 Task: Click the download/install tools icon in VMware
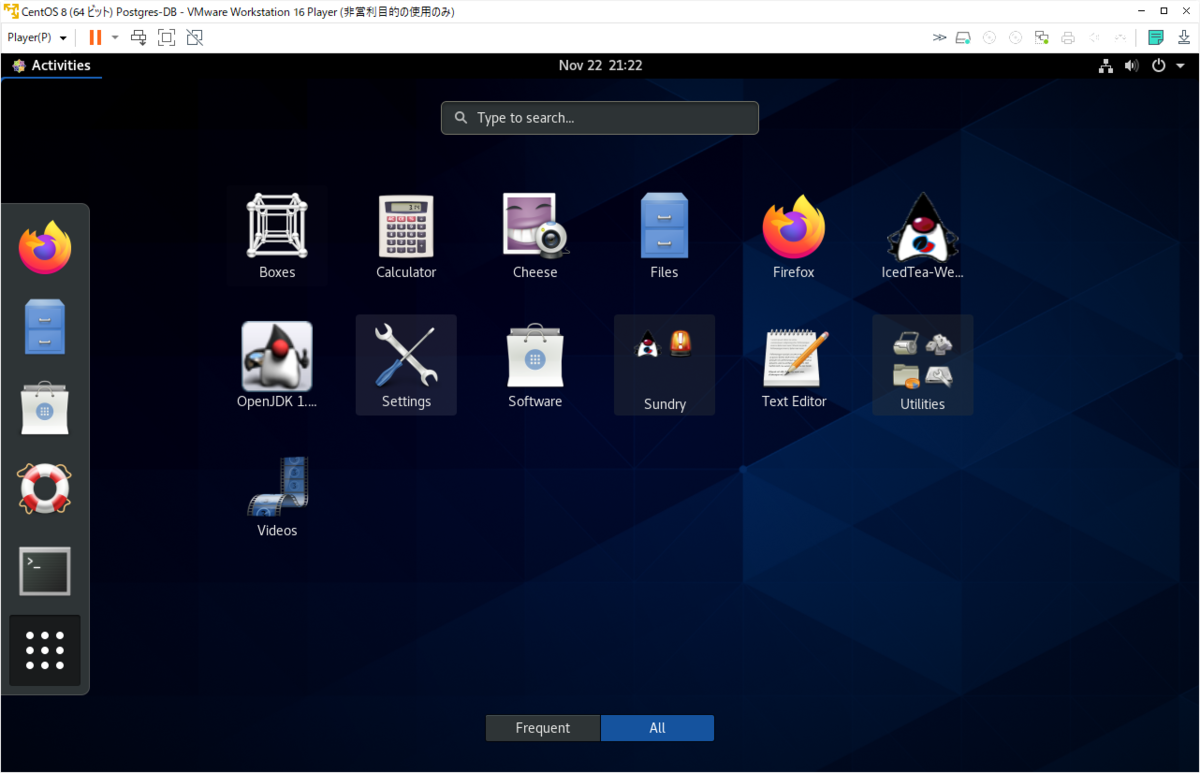tap(1182, 37)
